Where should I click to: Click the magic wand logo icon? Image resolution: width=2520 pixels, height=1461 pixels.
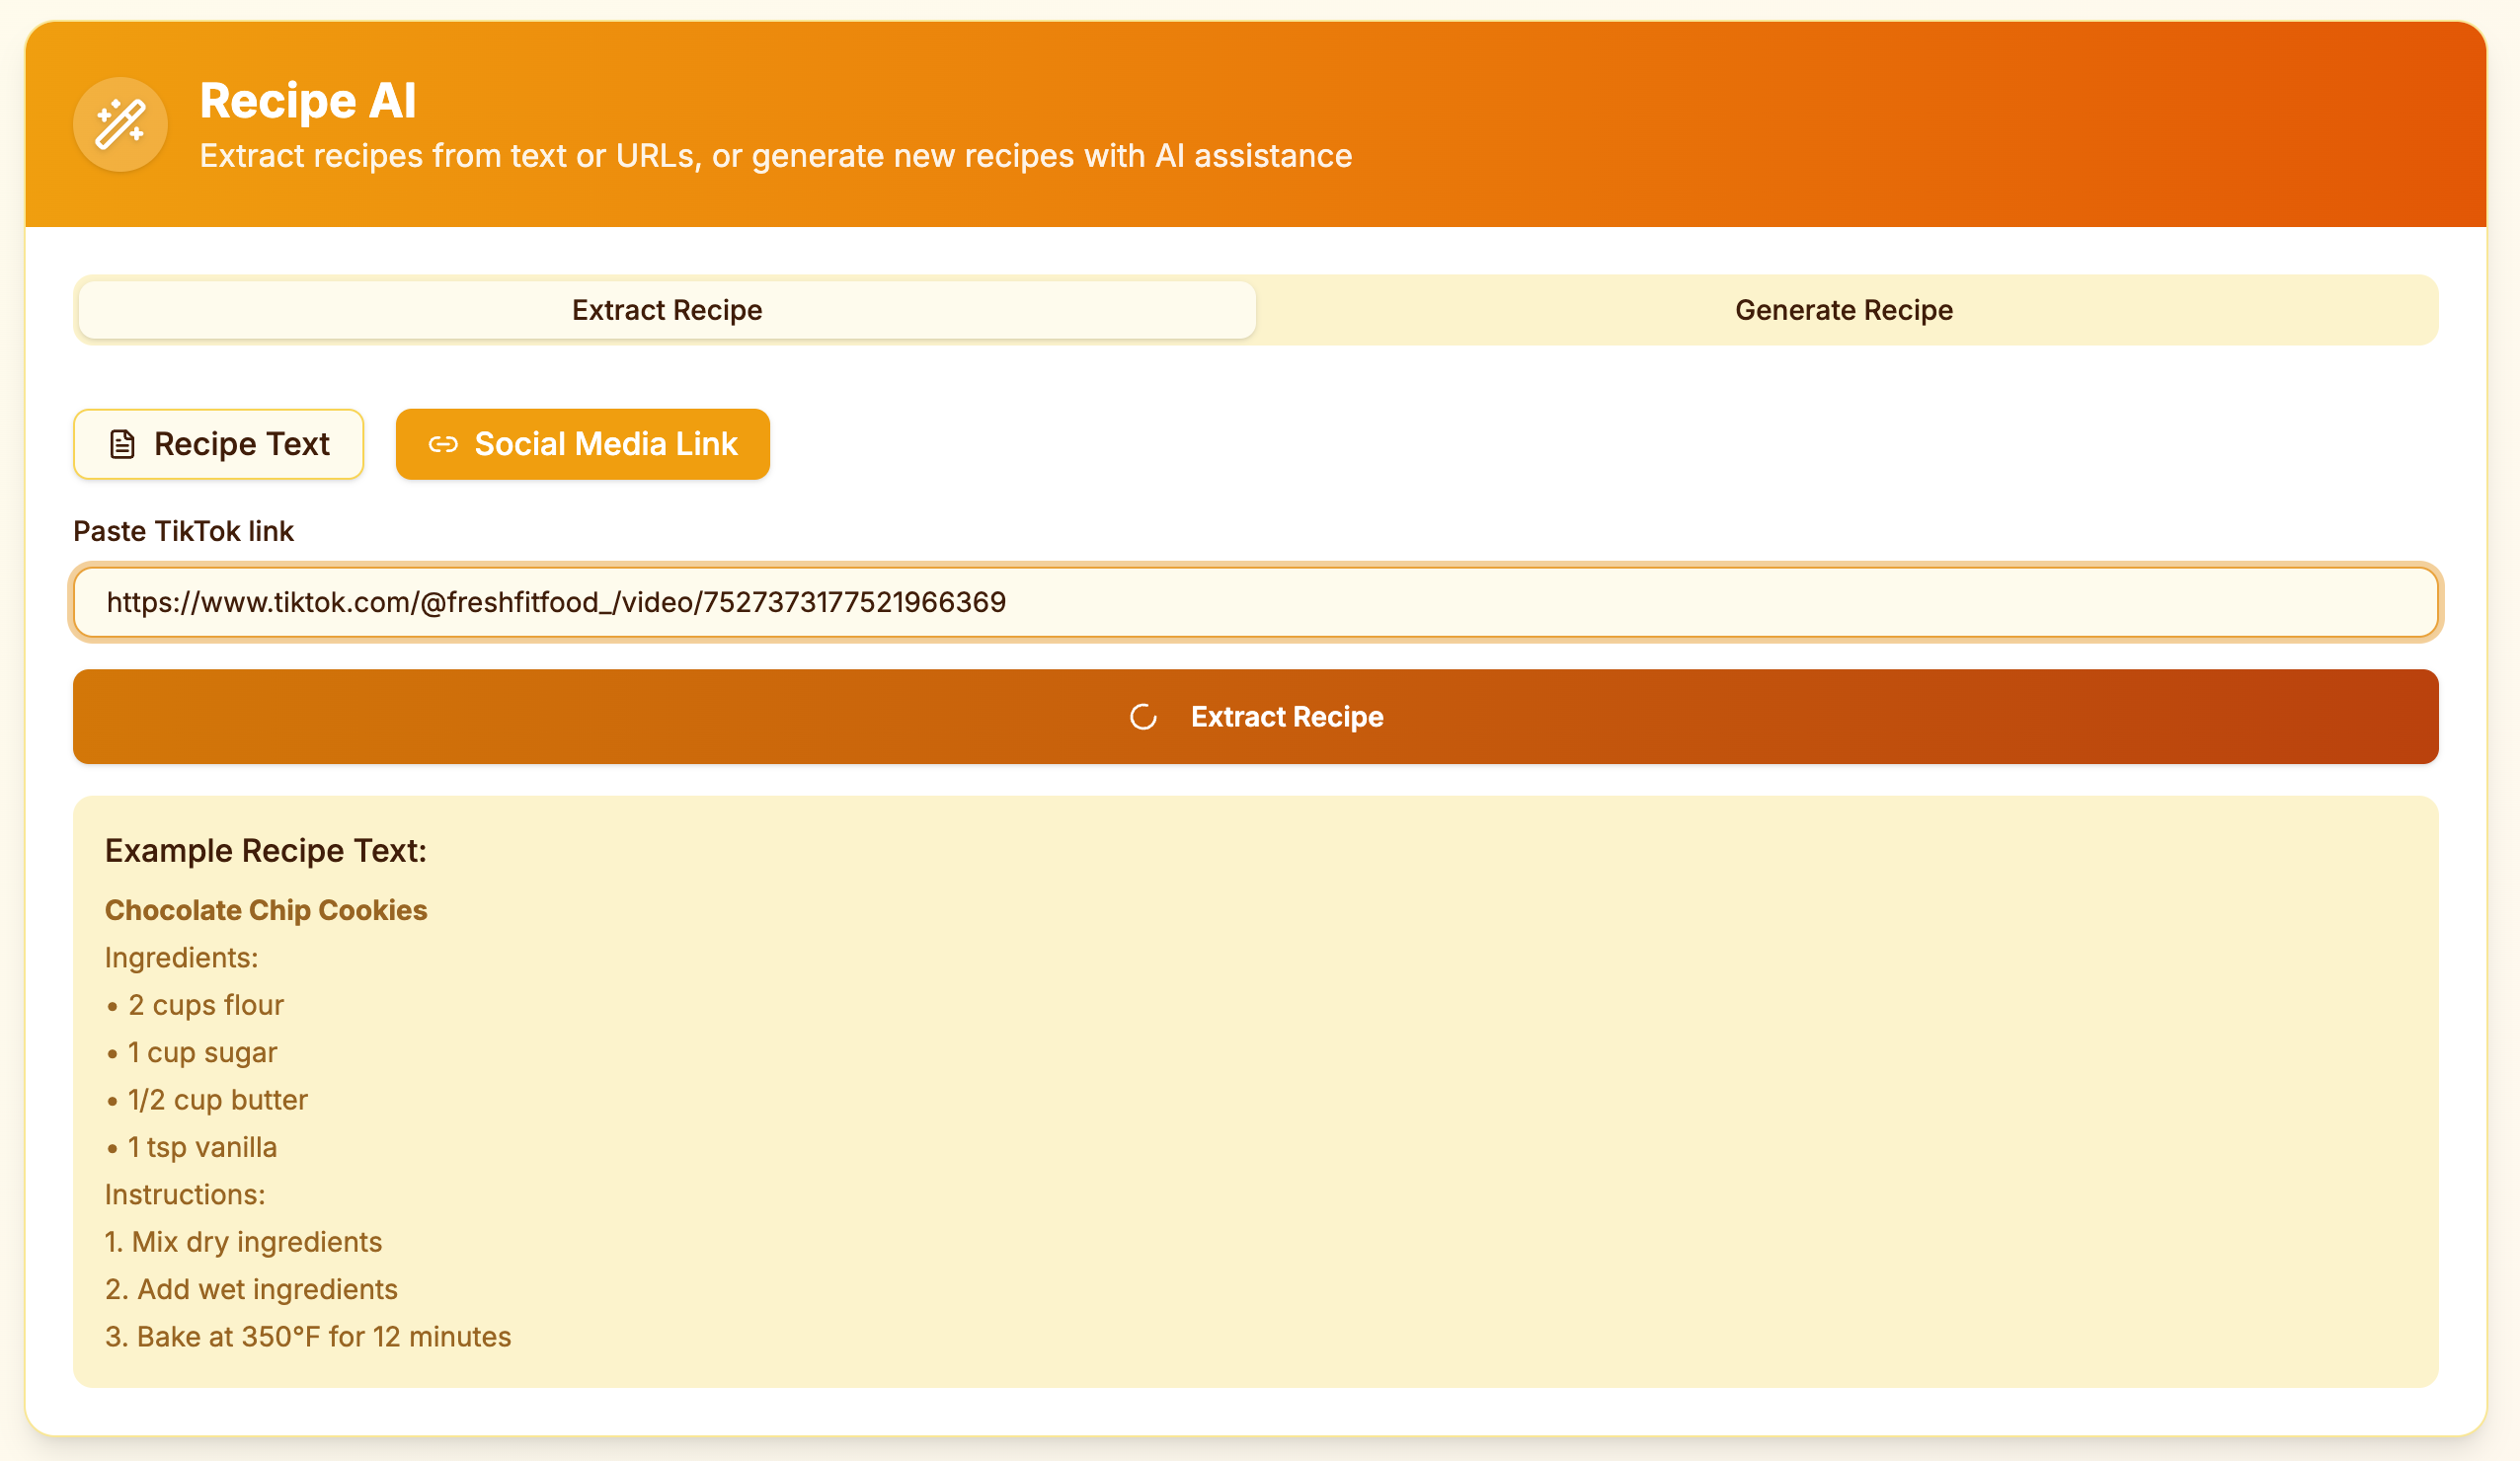tap(120, 125)
